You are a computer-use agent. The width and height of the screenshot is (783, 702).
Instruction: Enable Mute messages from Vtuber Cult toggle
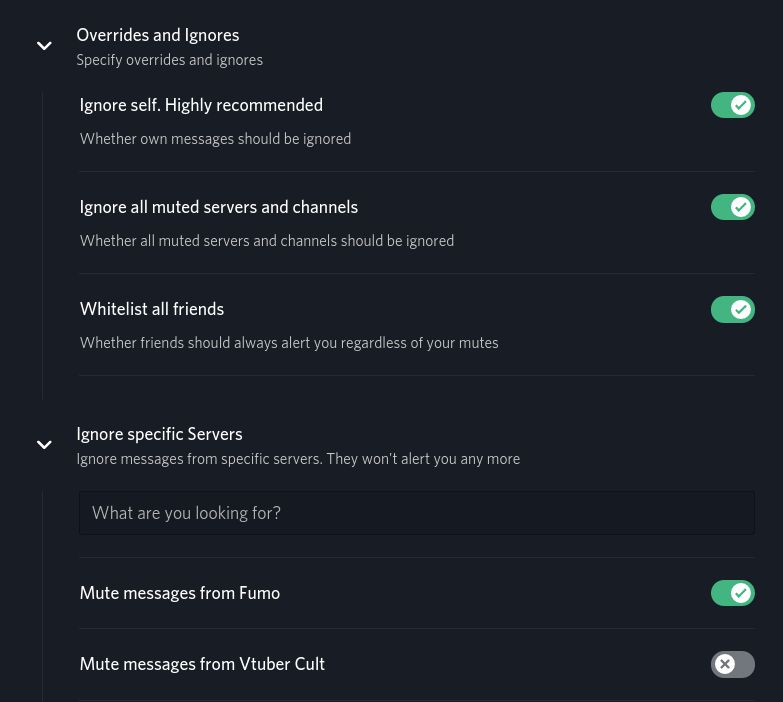point(732,664)
